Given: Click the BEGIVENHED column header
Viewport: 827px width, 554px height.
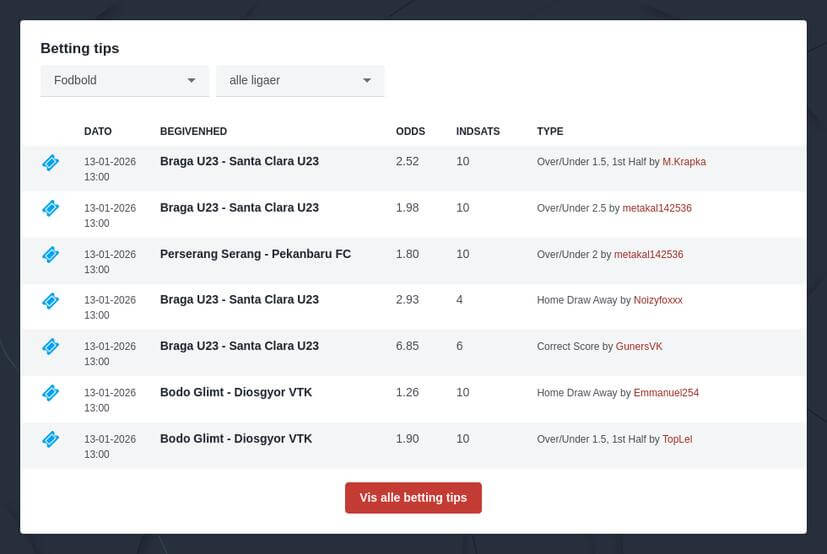Looking at the screenshot, I should (194, 131).
